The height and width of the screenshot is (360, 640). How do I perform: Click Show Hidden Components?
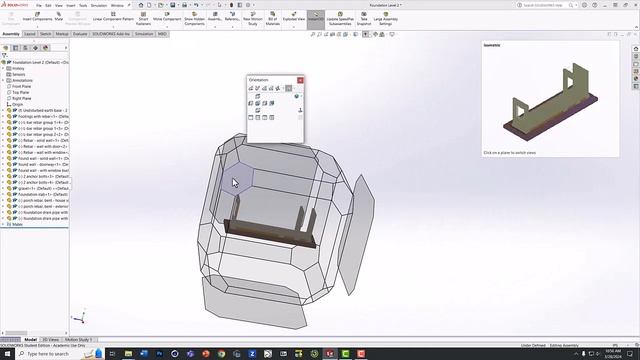(x=194, y=19)
